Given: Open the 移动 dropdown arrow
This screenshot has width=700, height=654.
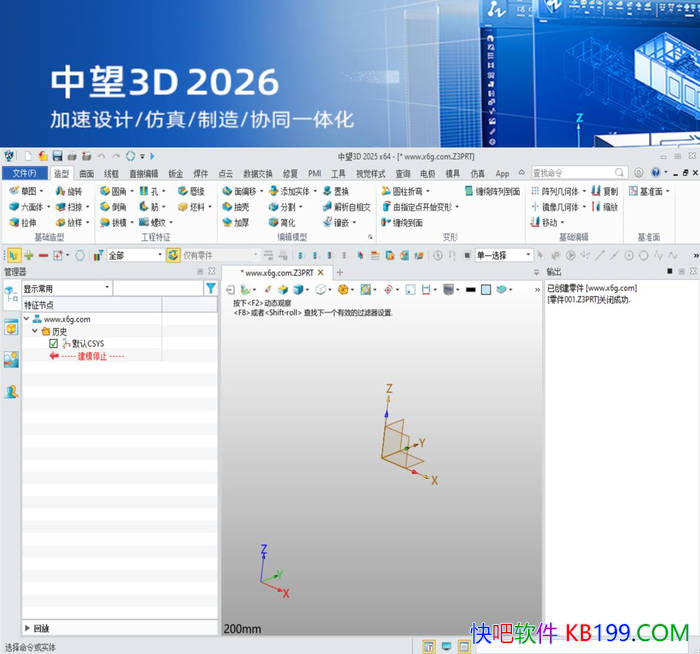Looking at the screenshot, I should [562, 222].
